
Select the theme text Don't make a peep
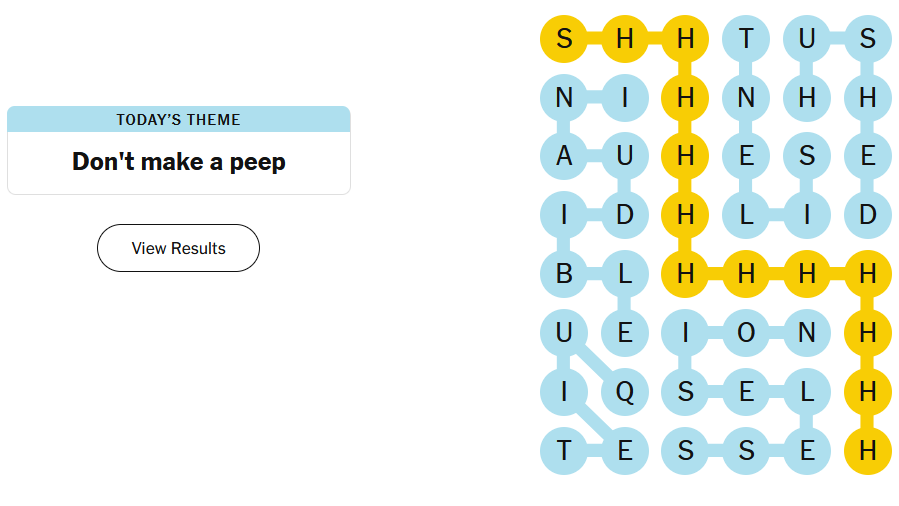pyautogui.click(x=178, y=162)
